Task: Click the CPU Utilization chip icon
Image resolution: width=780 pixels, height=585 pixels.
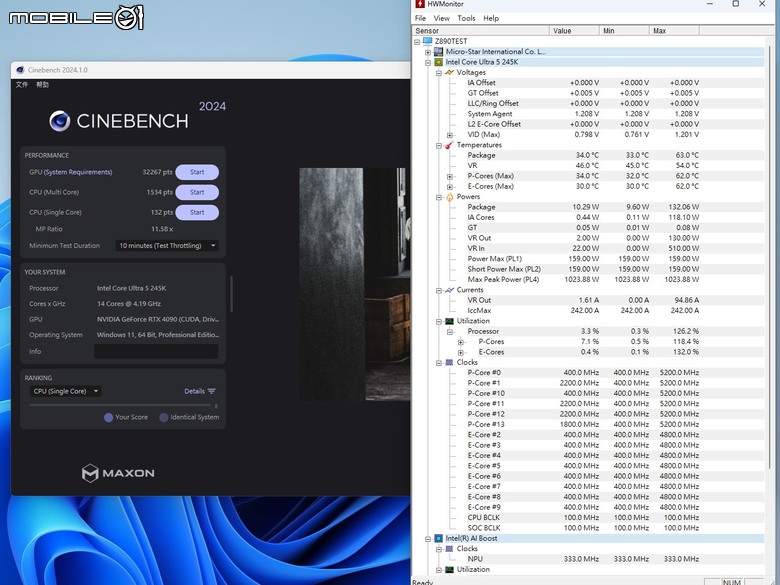Action: [449, 321]
